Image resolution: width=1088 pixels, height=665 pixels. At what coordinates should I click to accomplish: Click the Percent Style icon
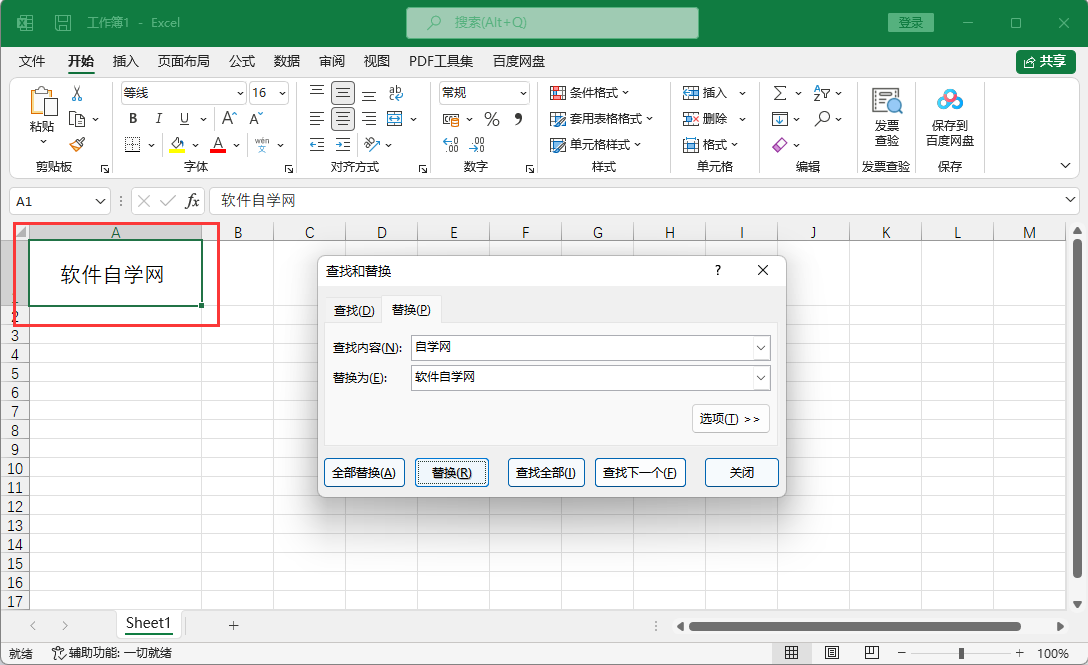click(491, 118)
